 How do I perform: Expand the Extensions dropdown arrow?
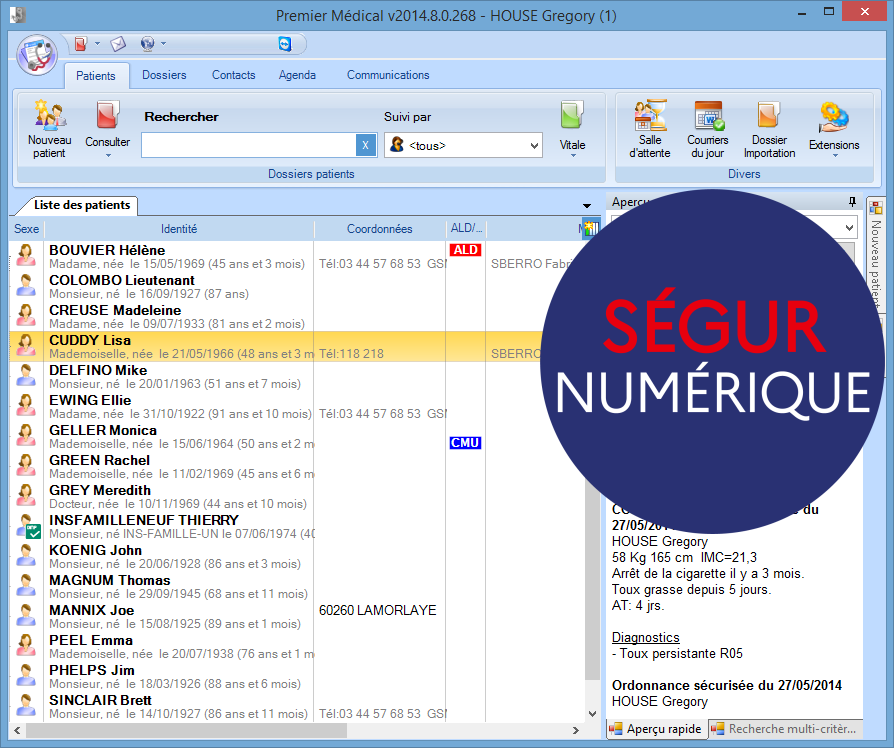pos(835,156)
